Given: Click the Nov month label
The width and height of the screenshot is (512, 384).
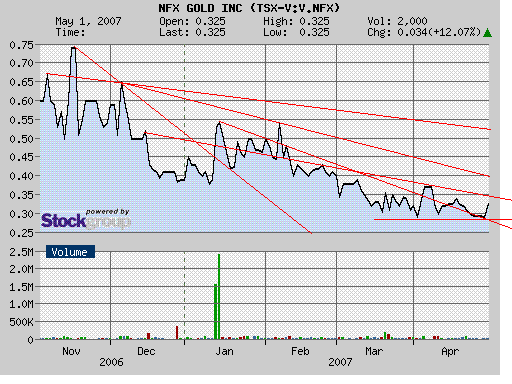Looking at the screenshot, I should 71,351.
